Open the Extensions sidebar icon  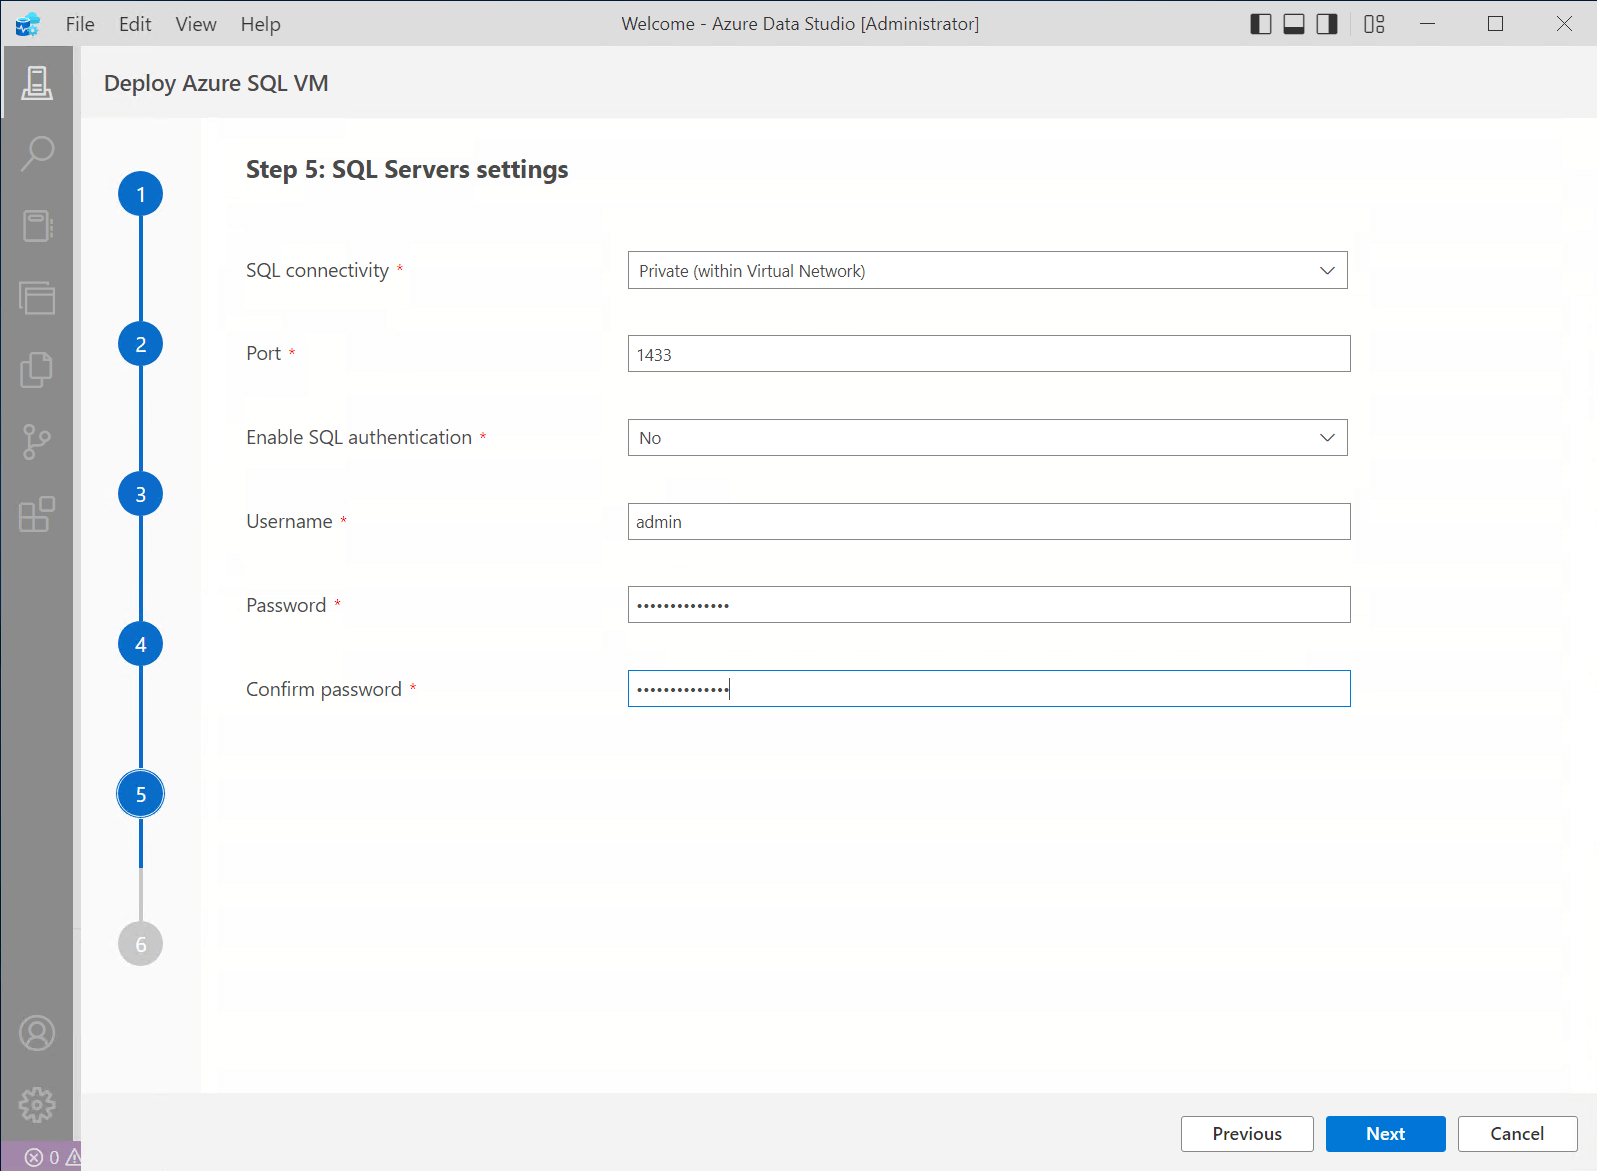click(x=37, y=514)
